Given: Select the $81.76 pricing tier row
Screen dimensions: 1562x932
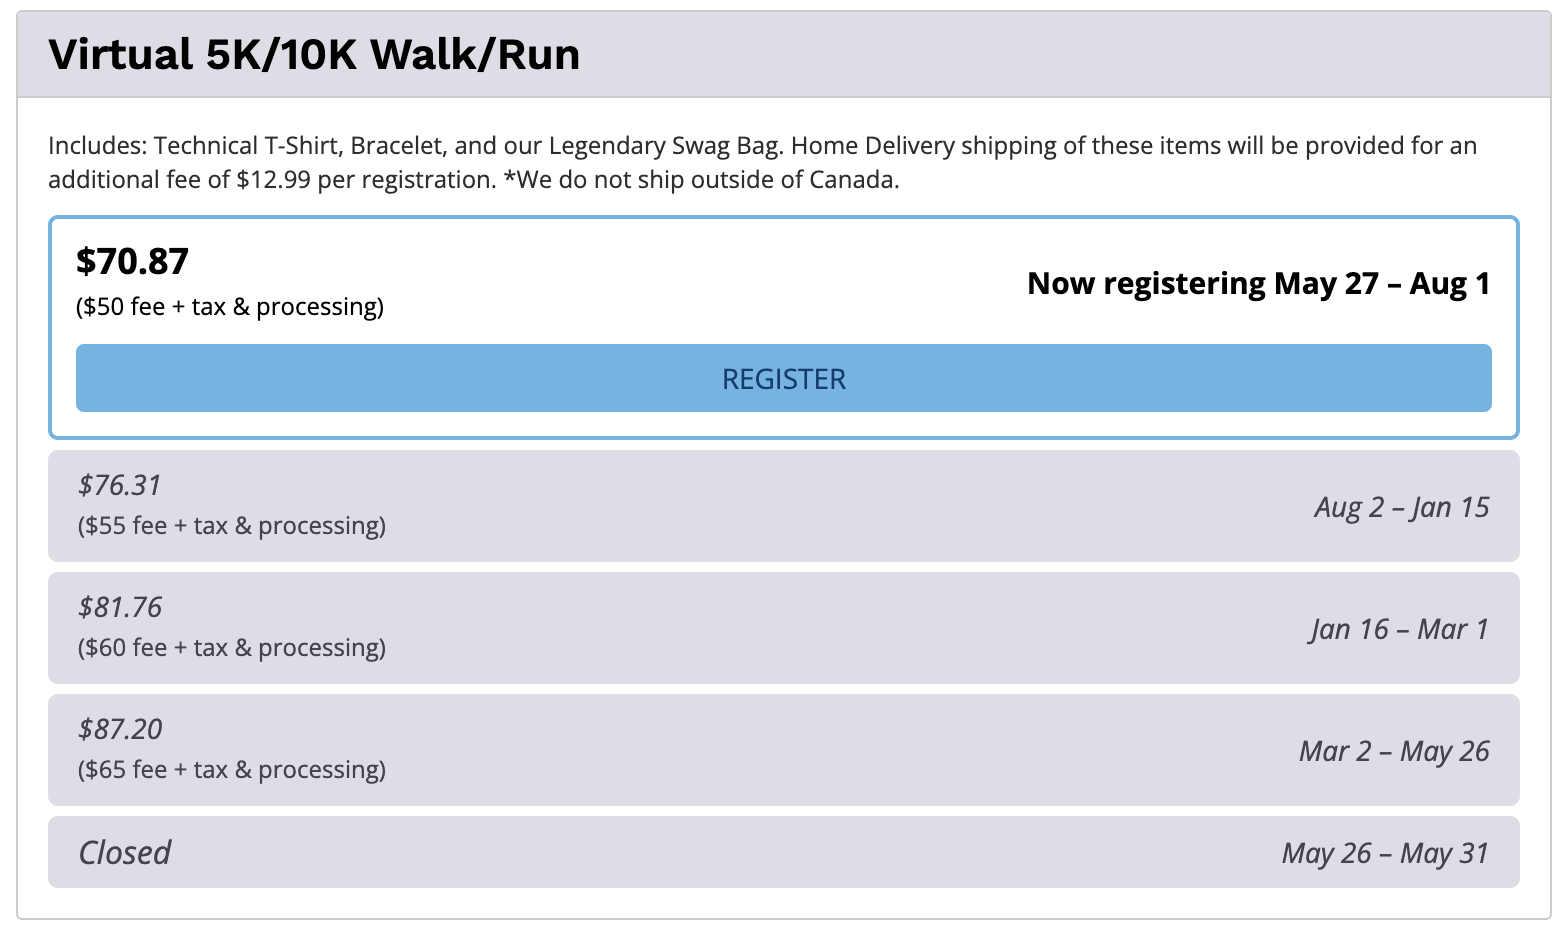Looking at the screenshot, I should [783, 628].
